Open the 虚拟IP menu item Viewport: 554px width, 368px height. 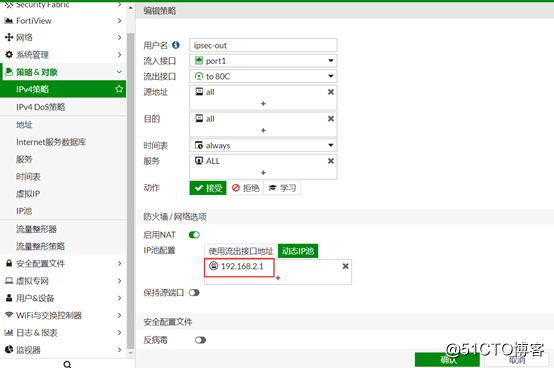63,194
